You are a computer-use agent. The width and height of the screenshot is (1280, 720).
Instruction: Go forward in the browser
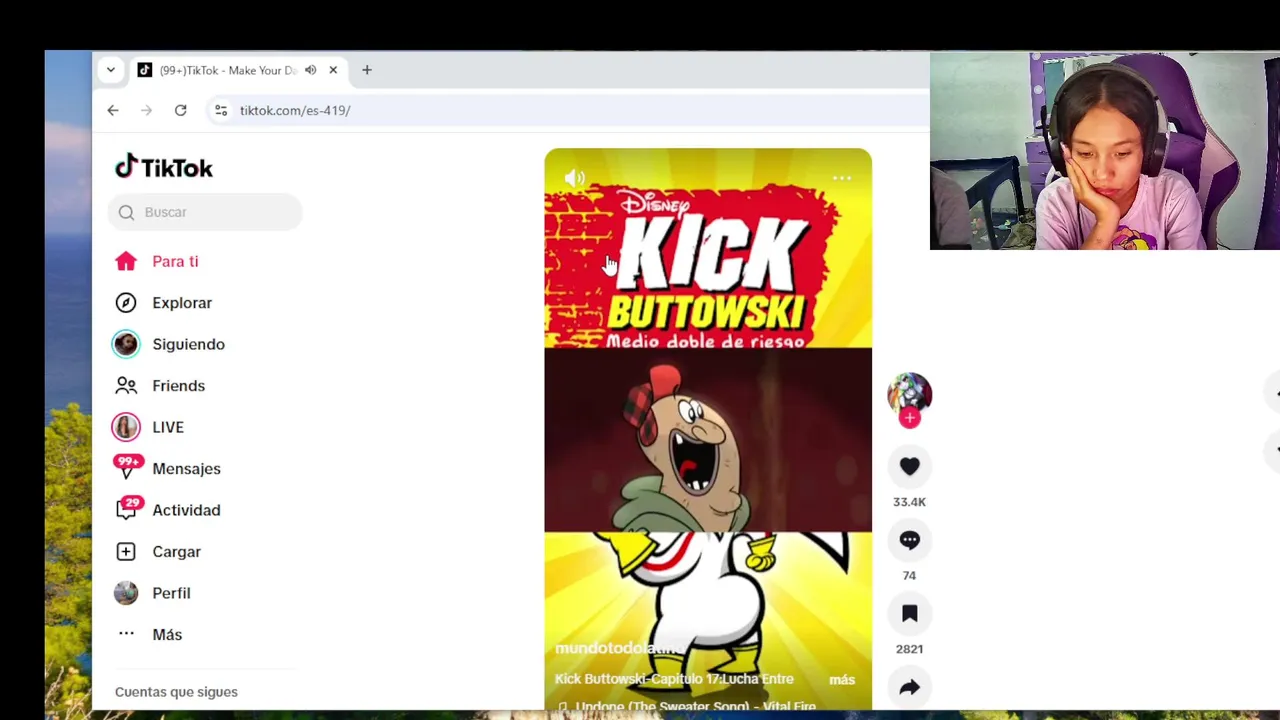[147, 110]
